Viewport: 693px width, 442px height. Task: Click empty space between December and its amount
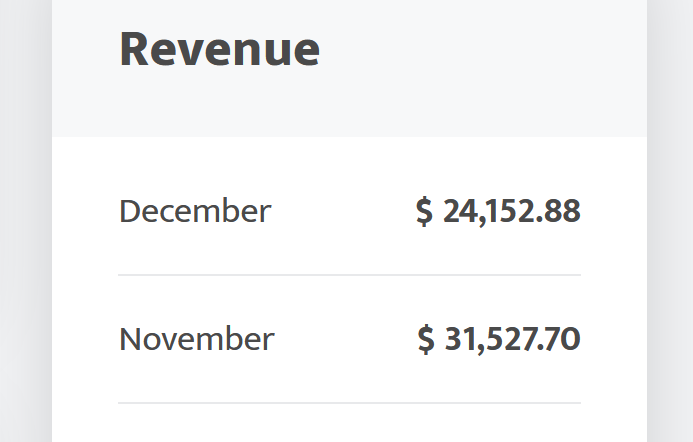[342, 212]
